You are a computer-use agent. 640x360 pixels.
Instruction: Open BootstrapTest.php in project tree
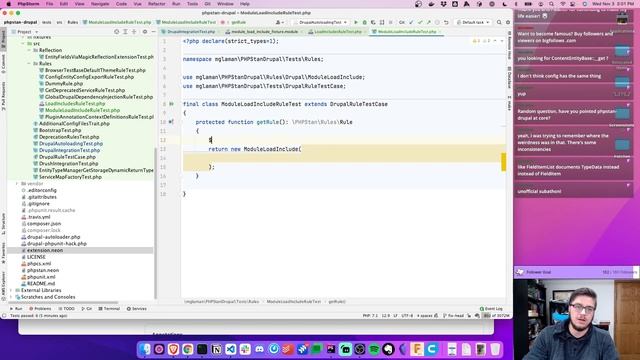click(x=60, y=130)
